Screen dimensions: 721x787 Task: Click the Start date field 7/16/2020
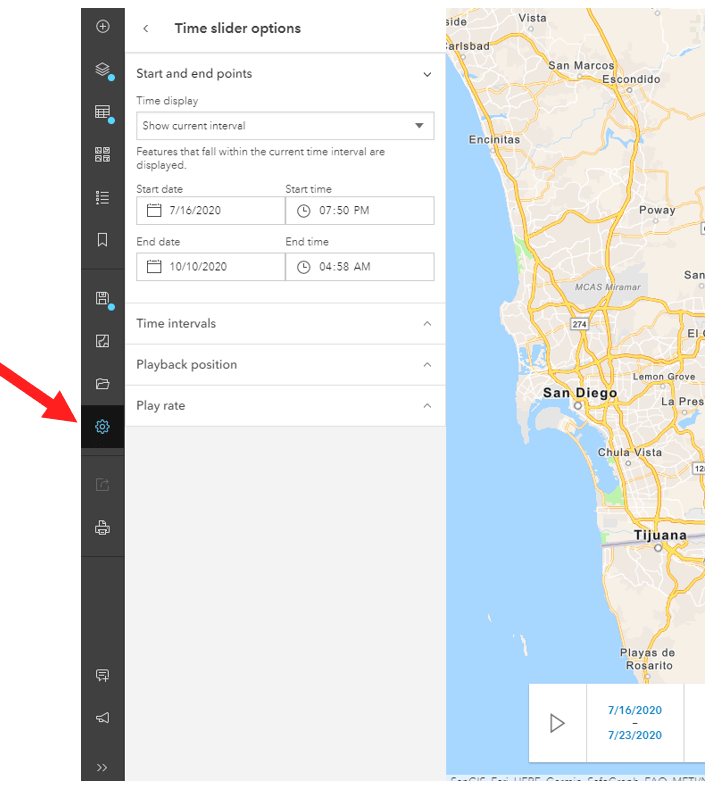[x=211, y=210]
